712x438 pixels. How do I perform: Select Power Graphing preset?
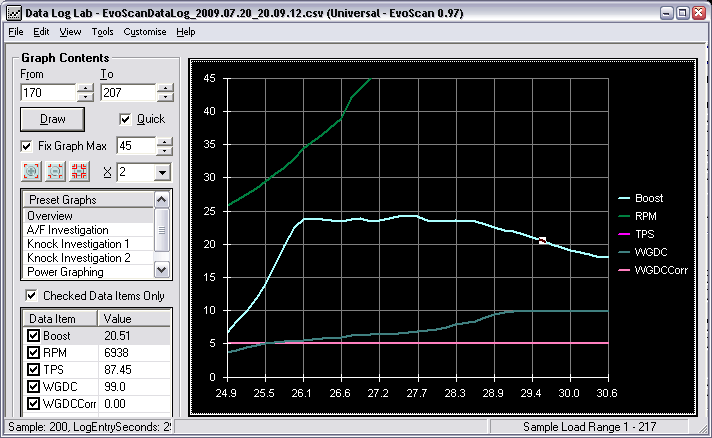tap(88, 272)
